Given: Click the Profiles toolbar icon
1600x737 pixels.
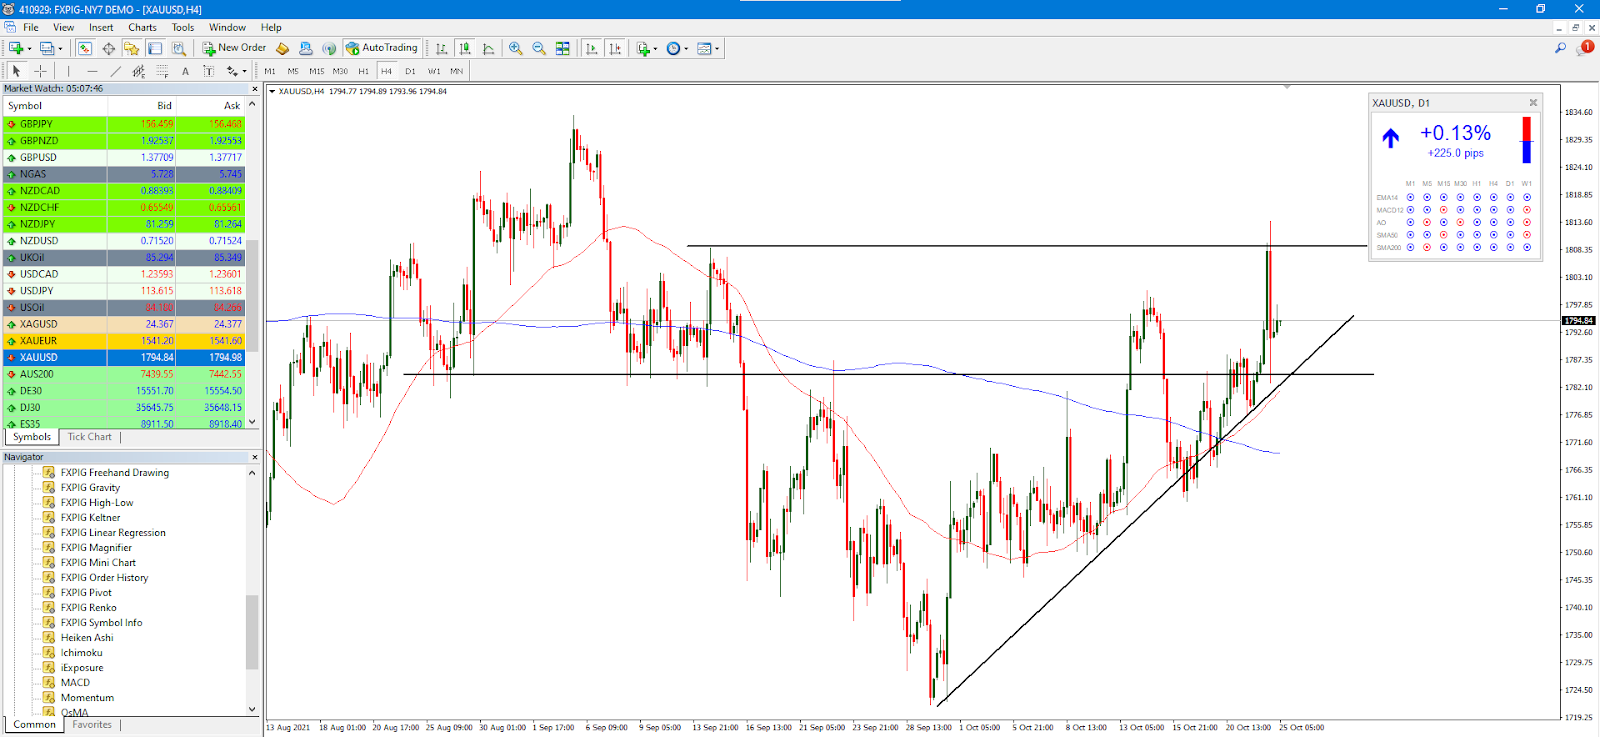Looking at the screenshot, I should (47, 48).
